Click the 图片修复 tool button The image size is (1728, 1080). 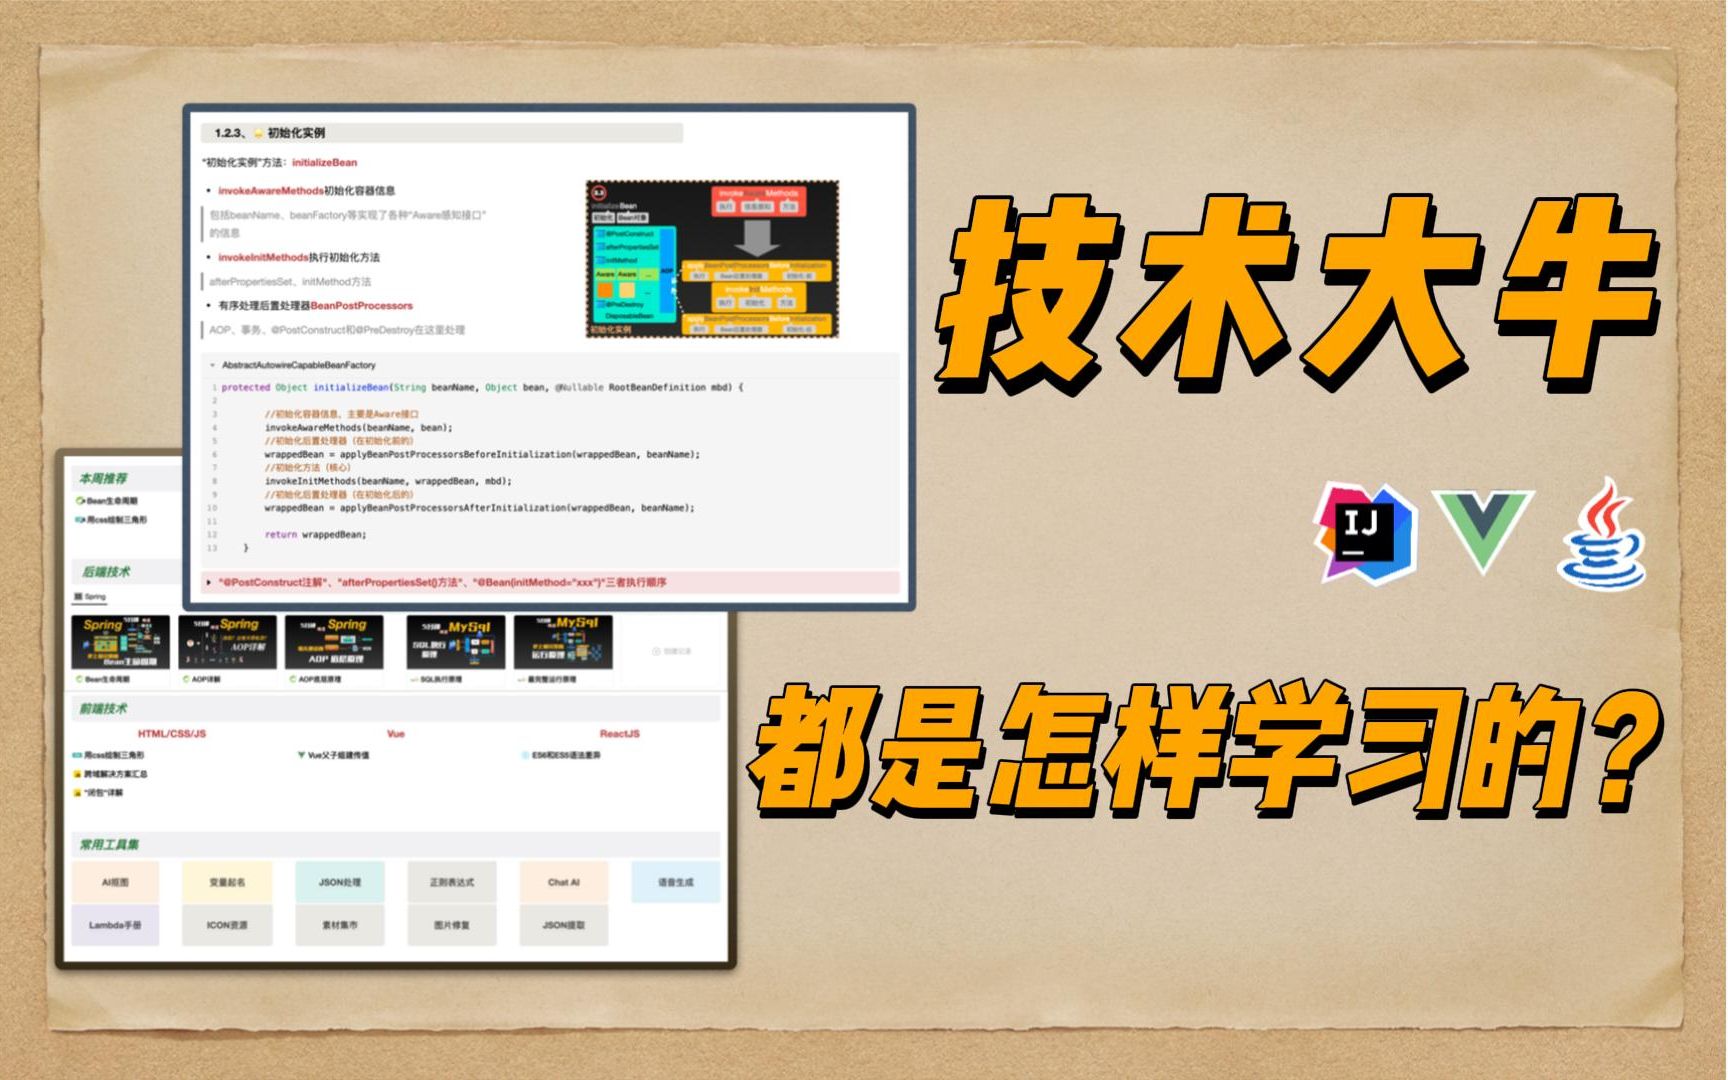click(x=452, y=925)
